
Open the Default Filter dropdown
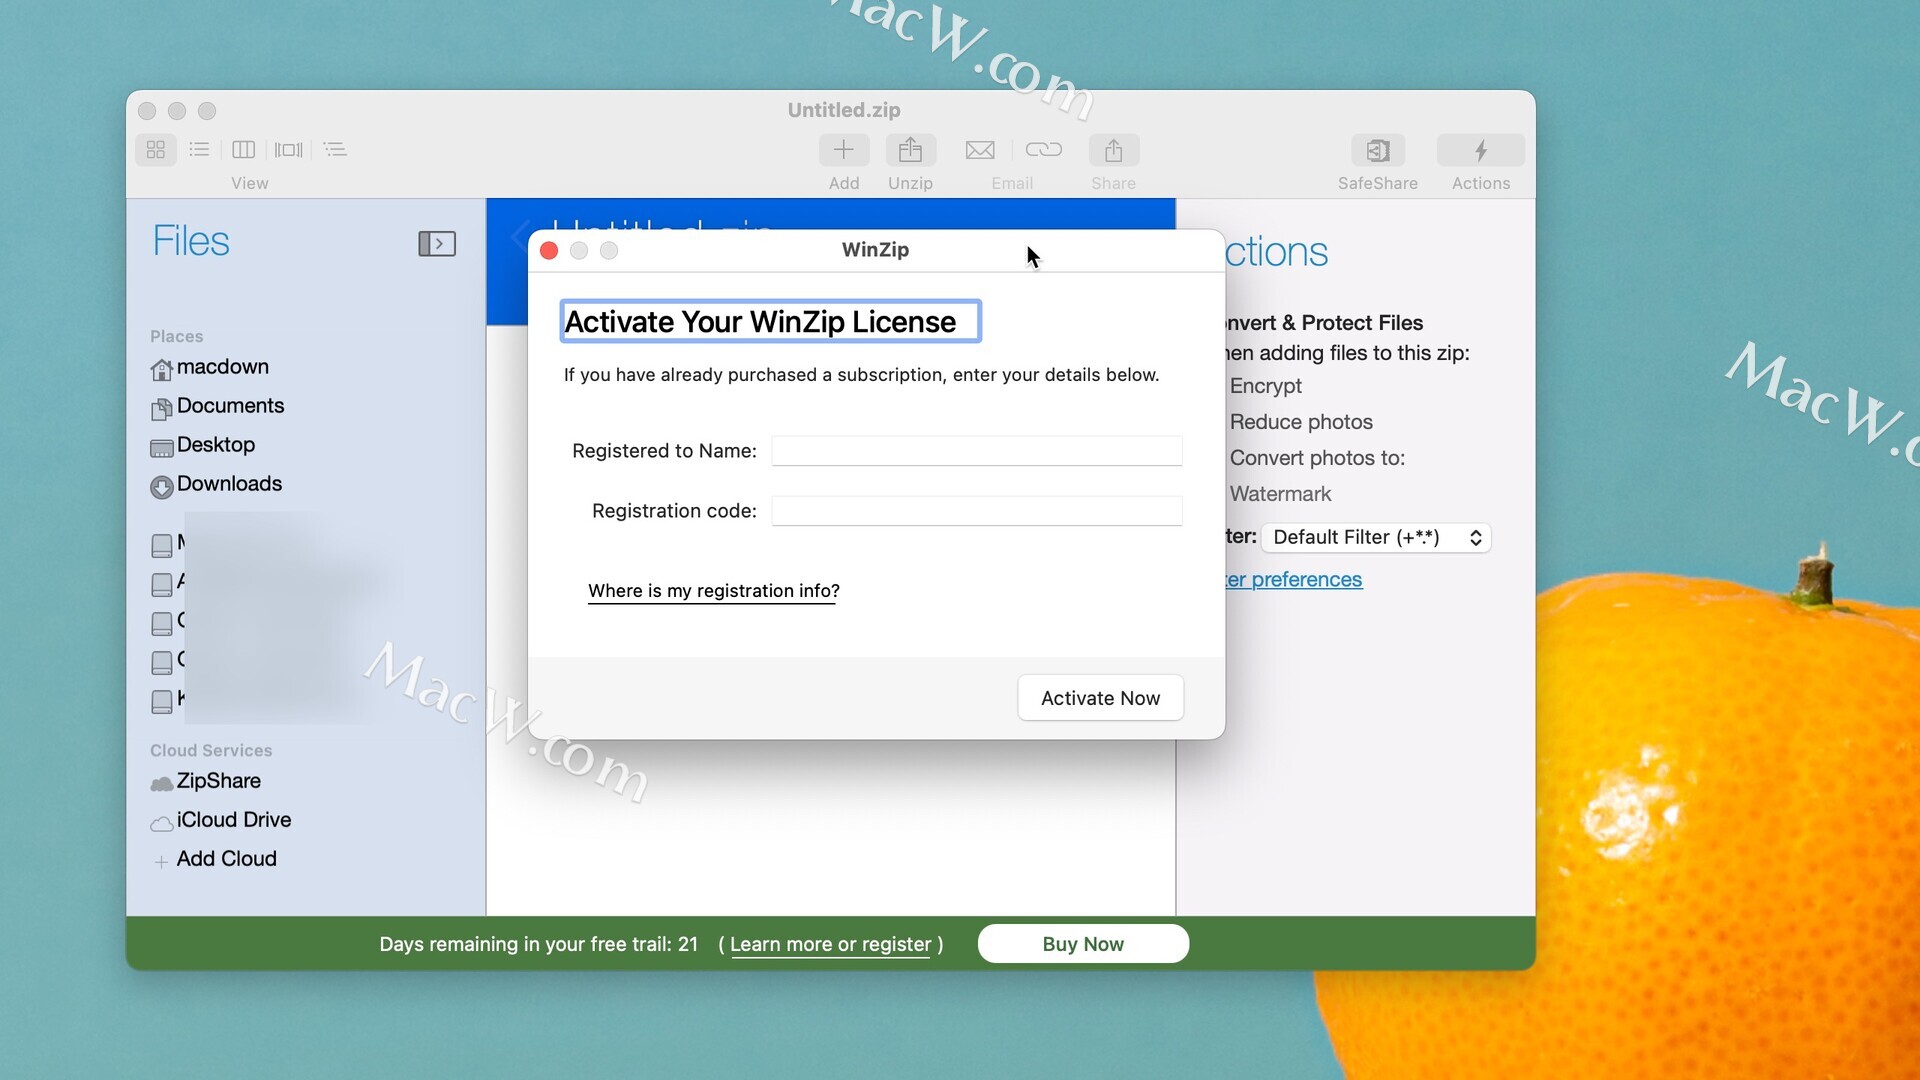point(1375,538)
